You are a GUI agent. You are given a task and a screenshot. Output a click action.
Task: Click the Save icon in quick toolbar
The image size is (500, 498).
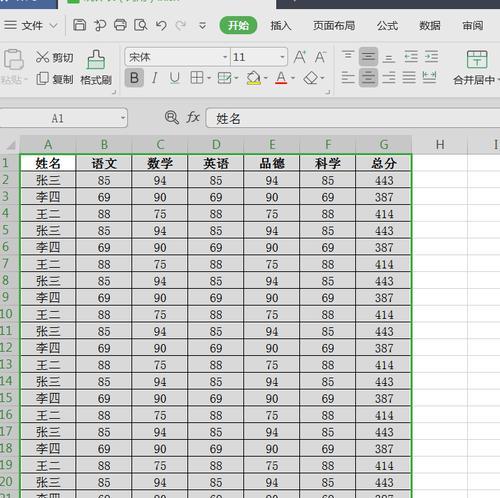[x=79, y=25]
